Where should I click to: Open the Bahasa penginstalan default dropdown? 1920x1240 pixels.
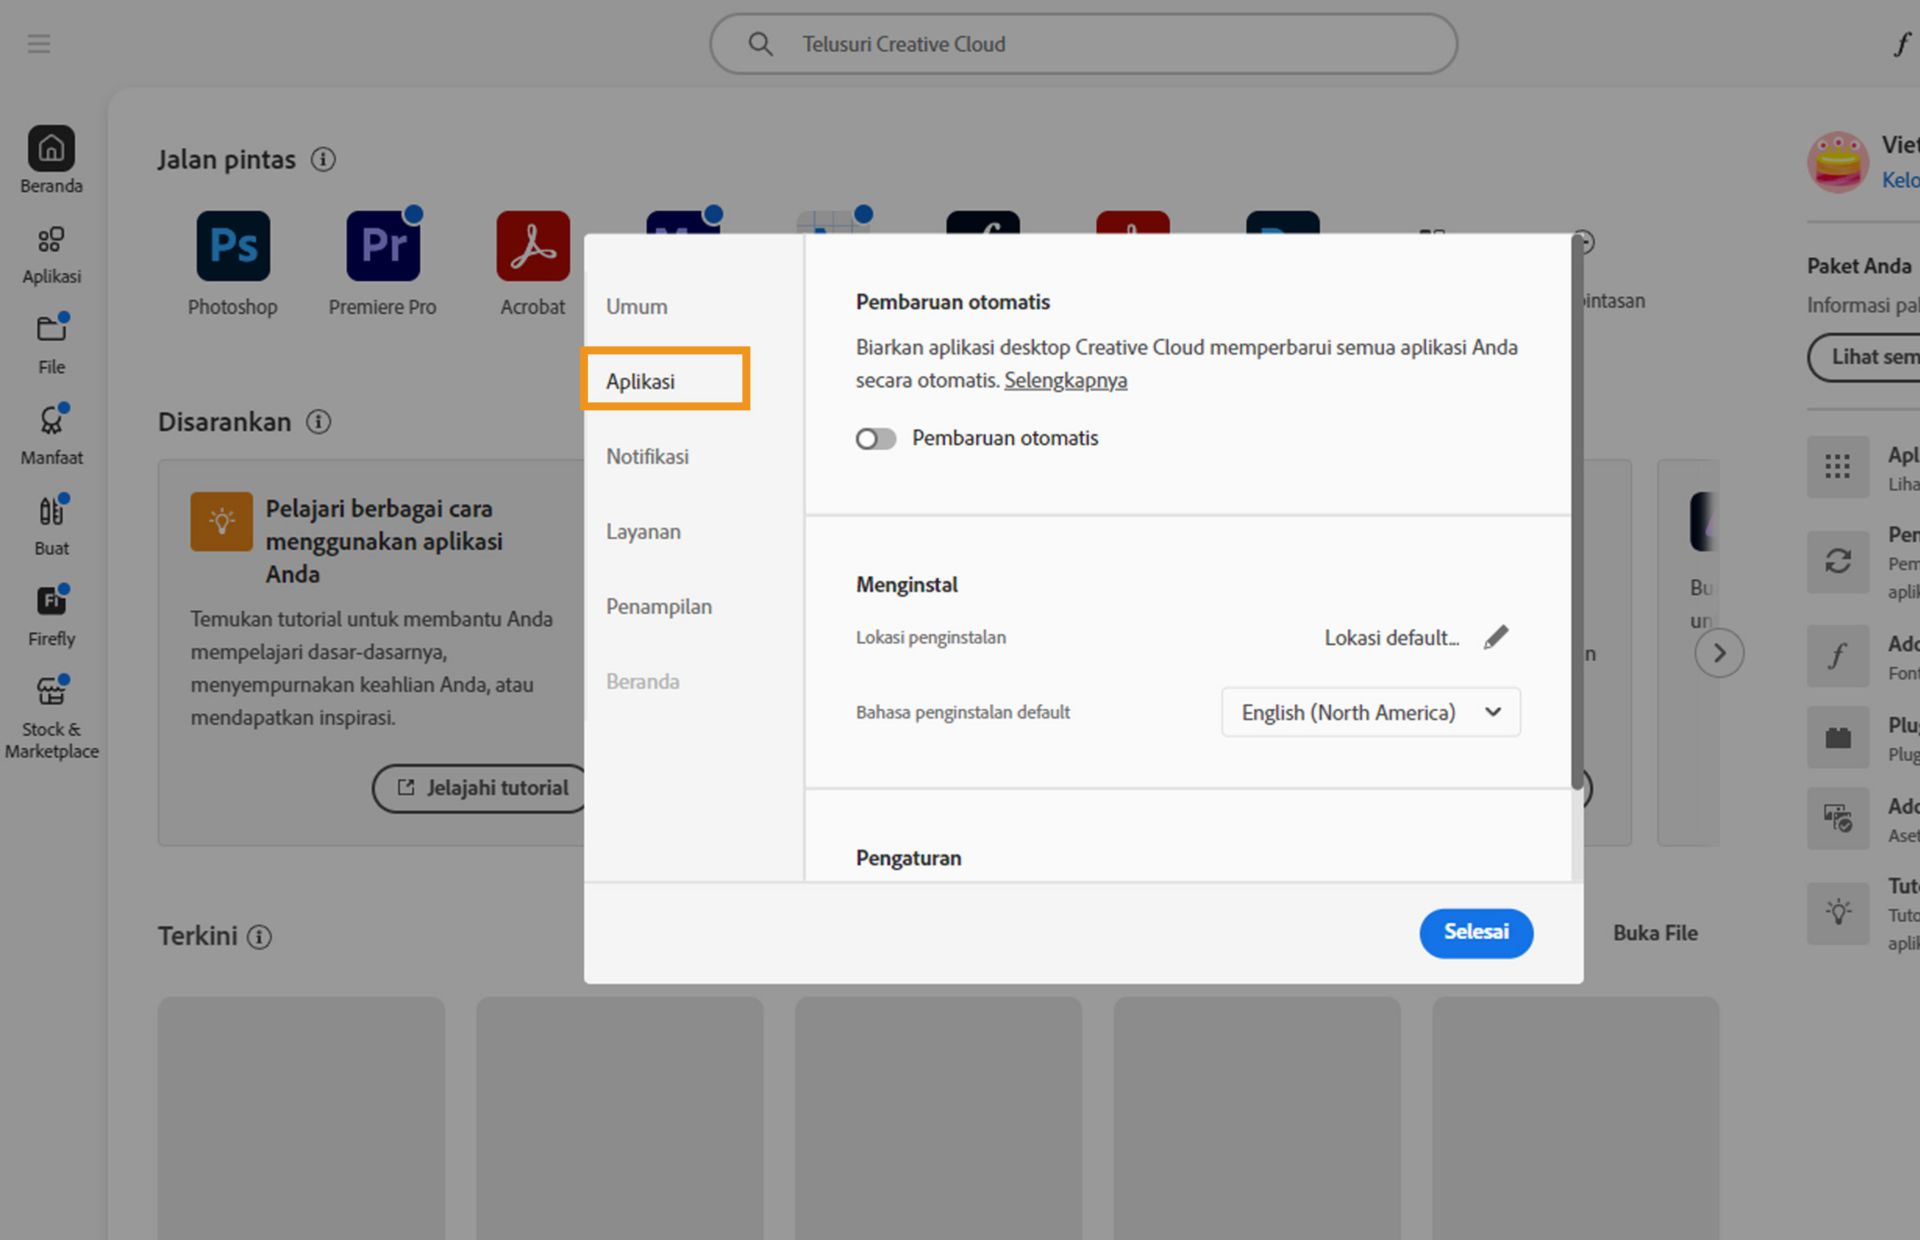1370,712
